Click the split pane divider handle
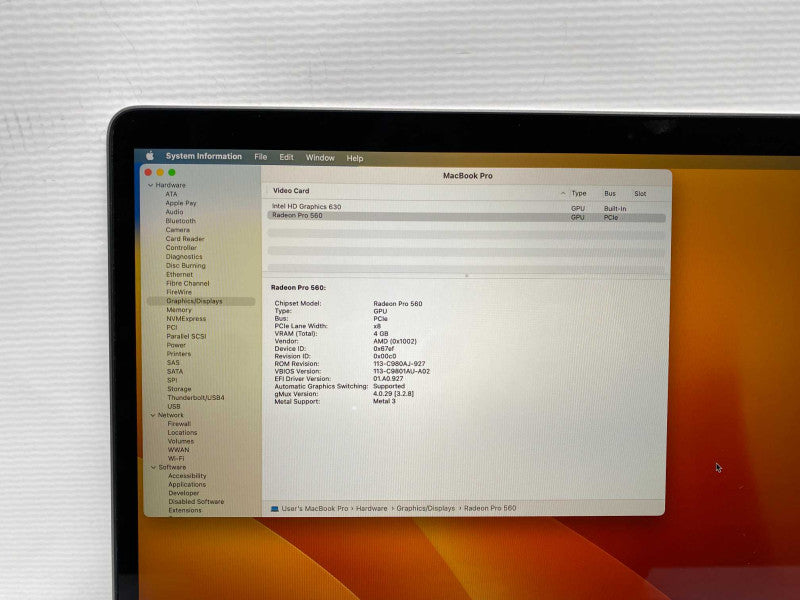 pyautogui.click(x=466, y=276)
